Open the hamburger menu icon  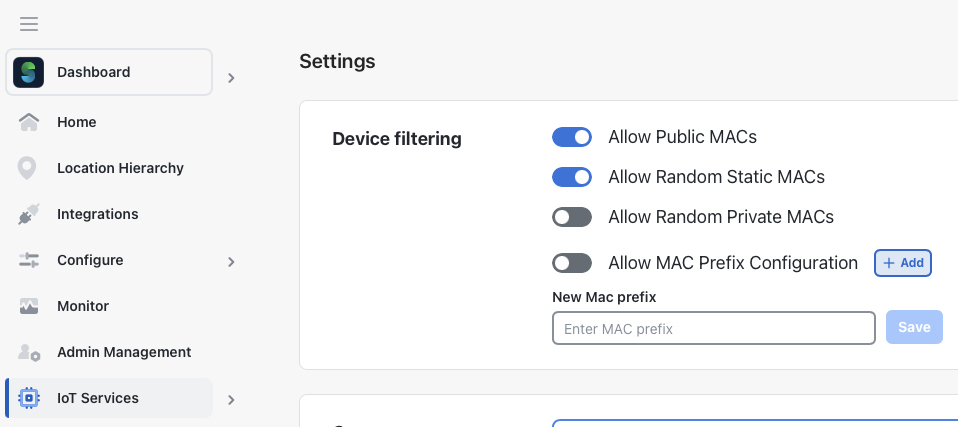(29, 24)
